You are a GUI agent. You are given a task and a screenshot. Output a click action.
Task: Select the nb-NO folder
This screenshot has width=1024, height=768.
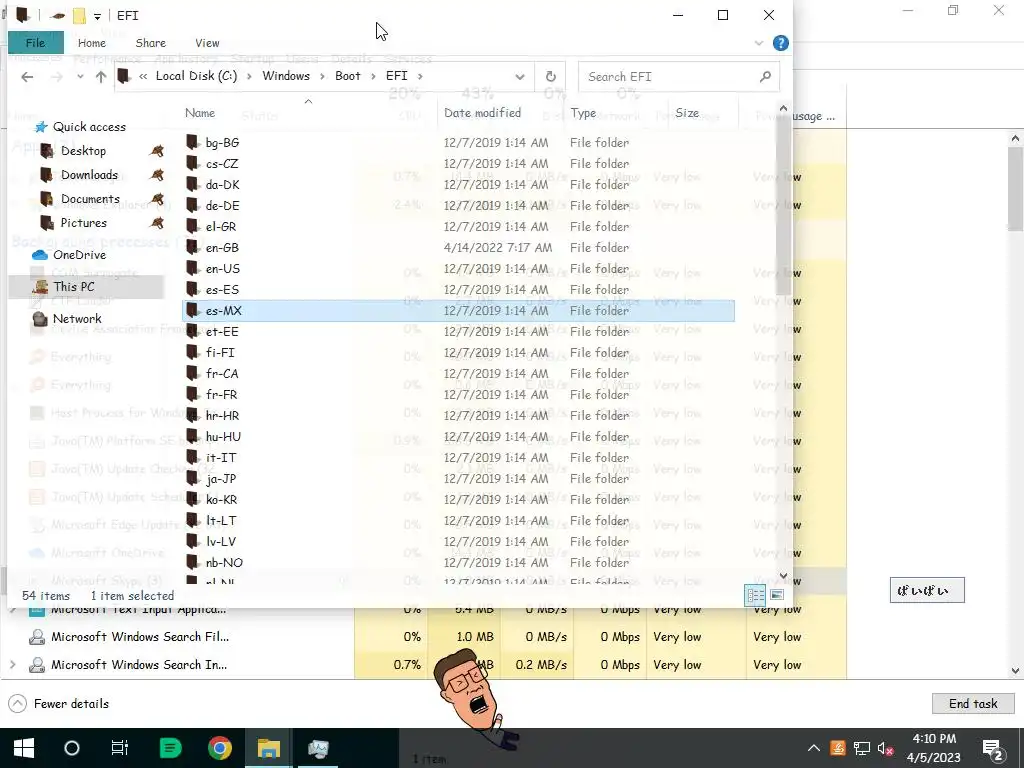tap(224, 562)
